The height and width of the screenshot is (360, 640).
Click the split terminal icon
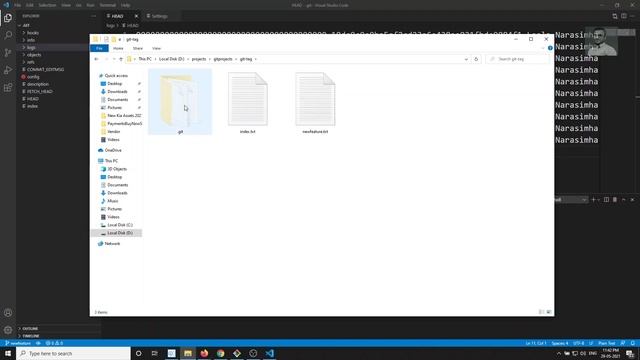pos(606,200)
